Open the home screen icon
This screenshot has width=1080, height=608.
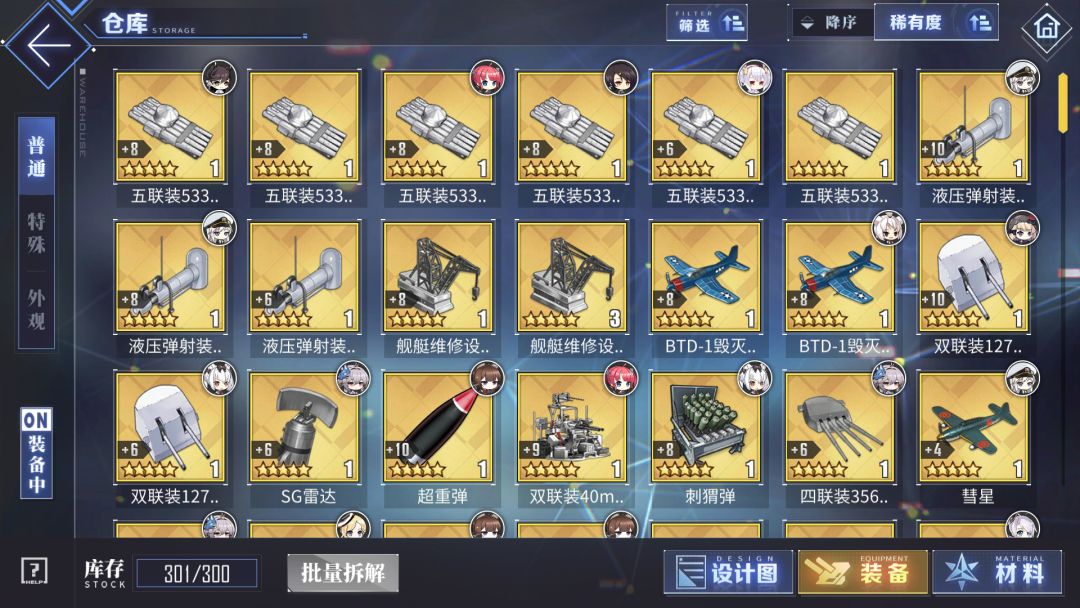click(1047, 28)
